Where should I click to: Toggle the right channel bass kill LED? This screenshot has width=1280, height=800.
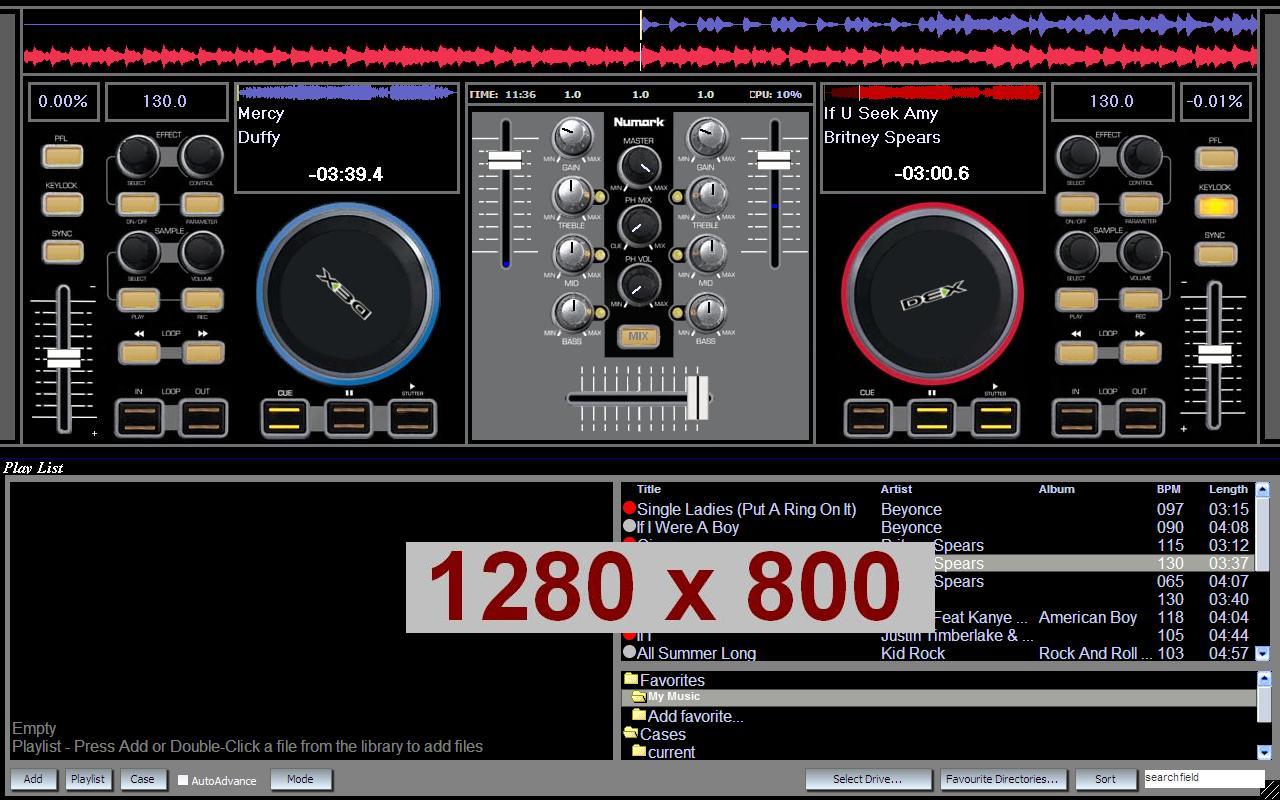(677, 314)
